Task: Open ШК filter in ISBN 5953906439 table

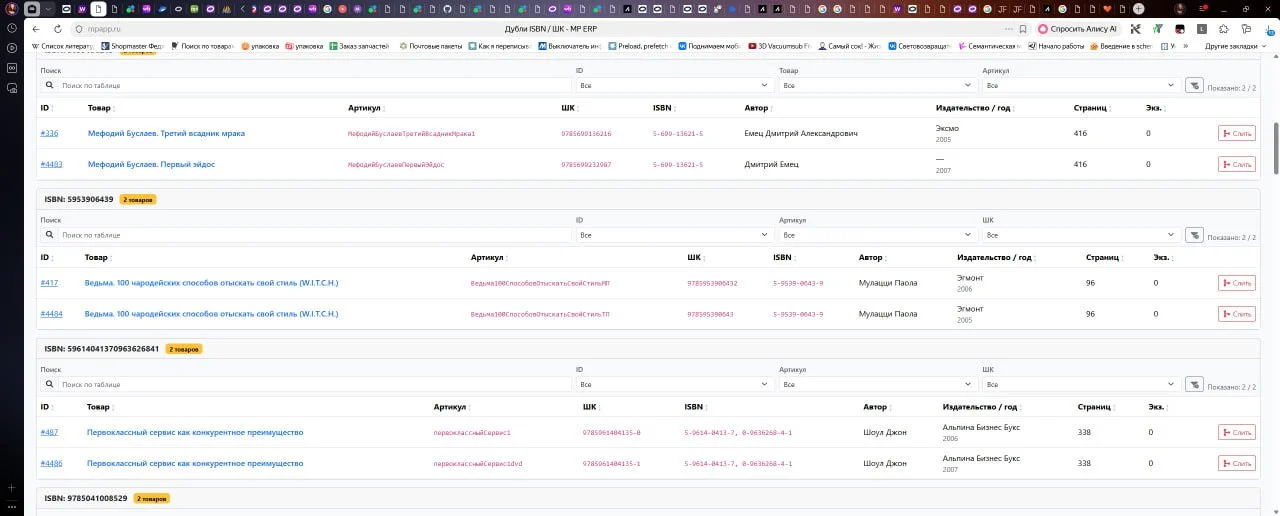Action: (x=1081, y=235)
